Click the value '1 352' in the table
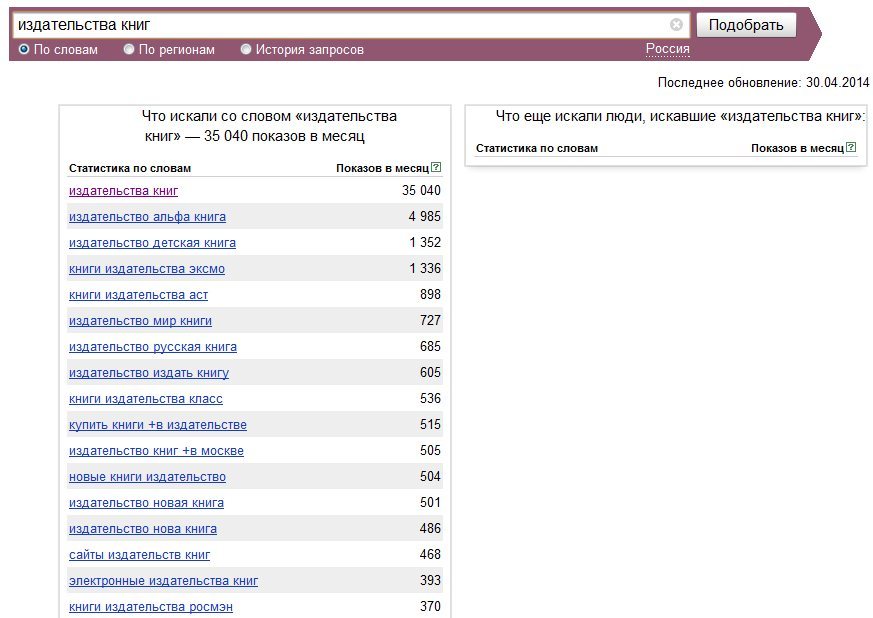The width and height of the screenshot is (873, 618). coord(425,242)
